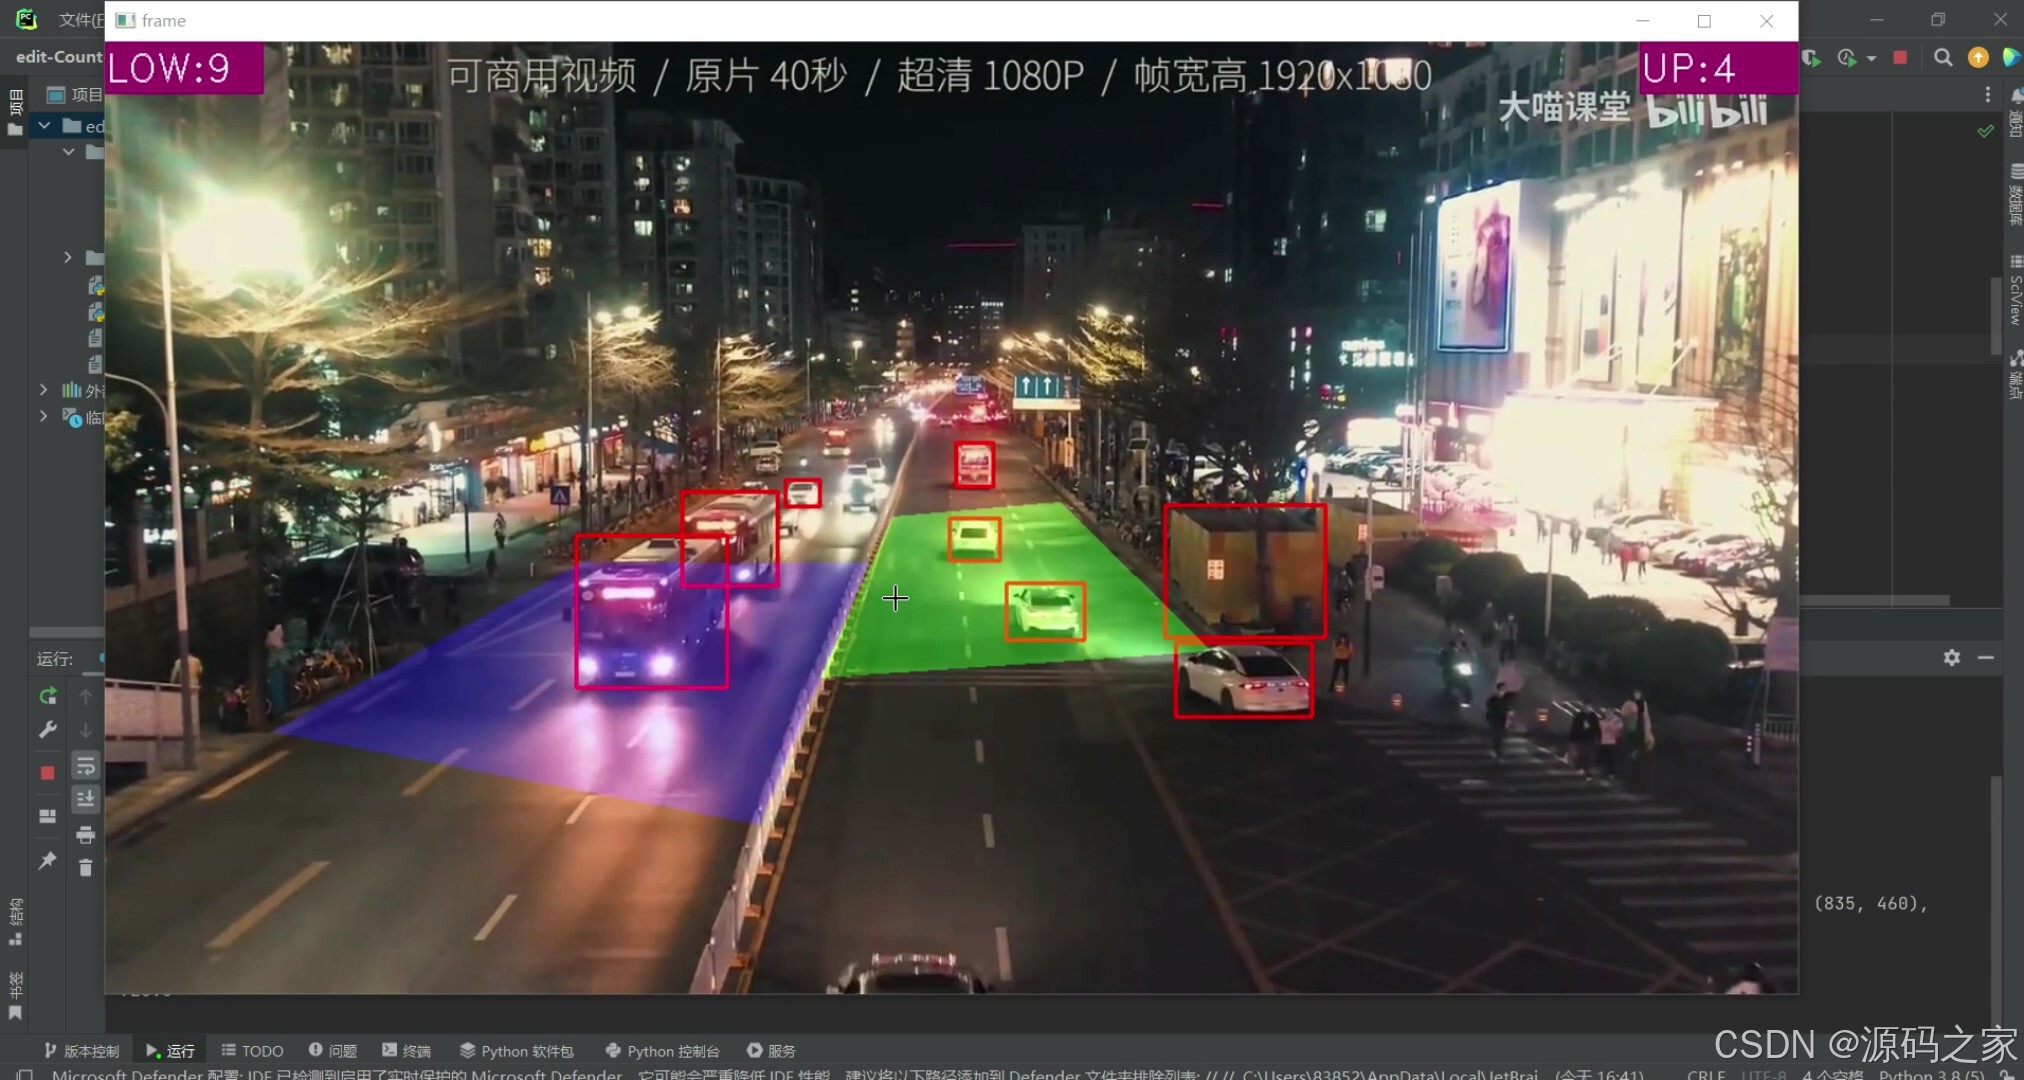Hide the Run tool window with minus
Screen dimensions: 2024x1080
[x=1986, y=657]
